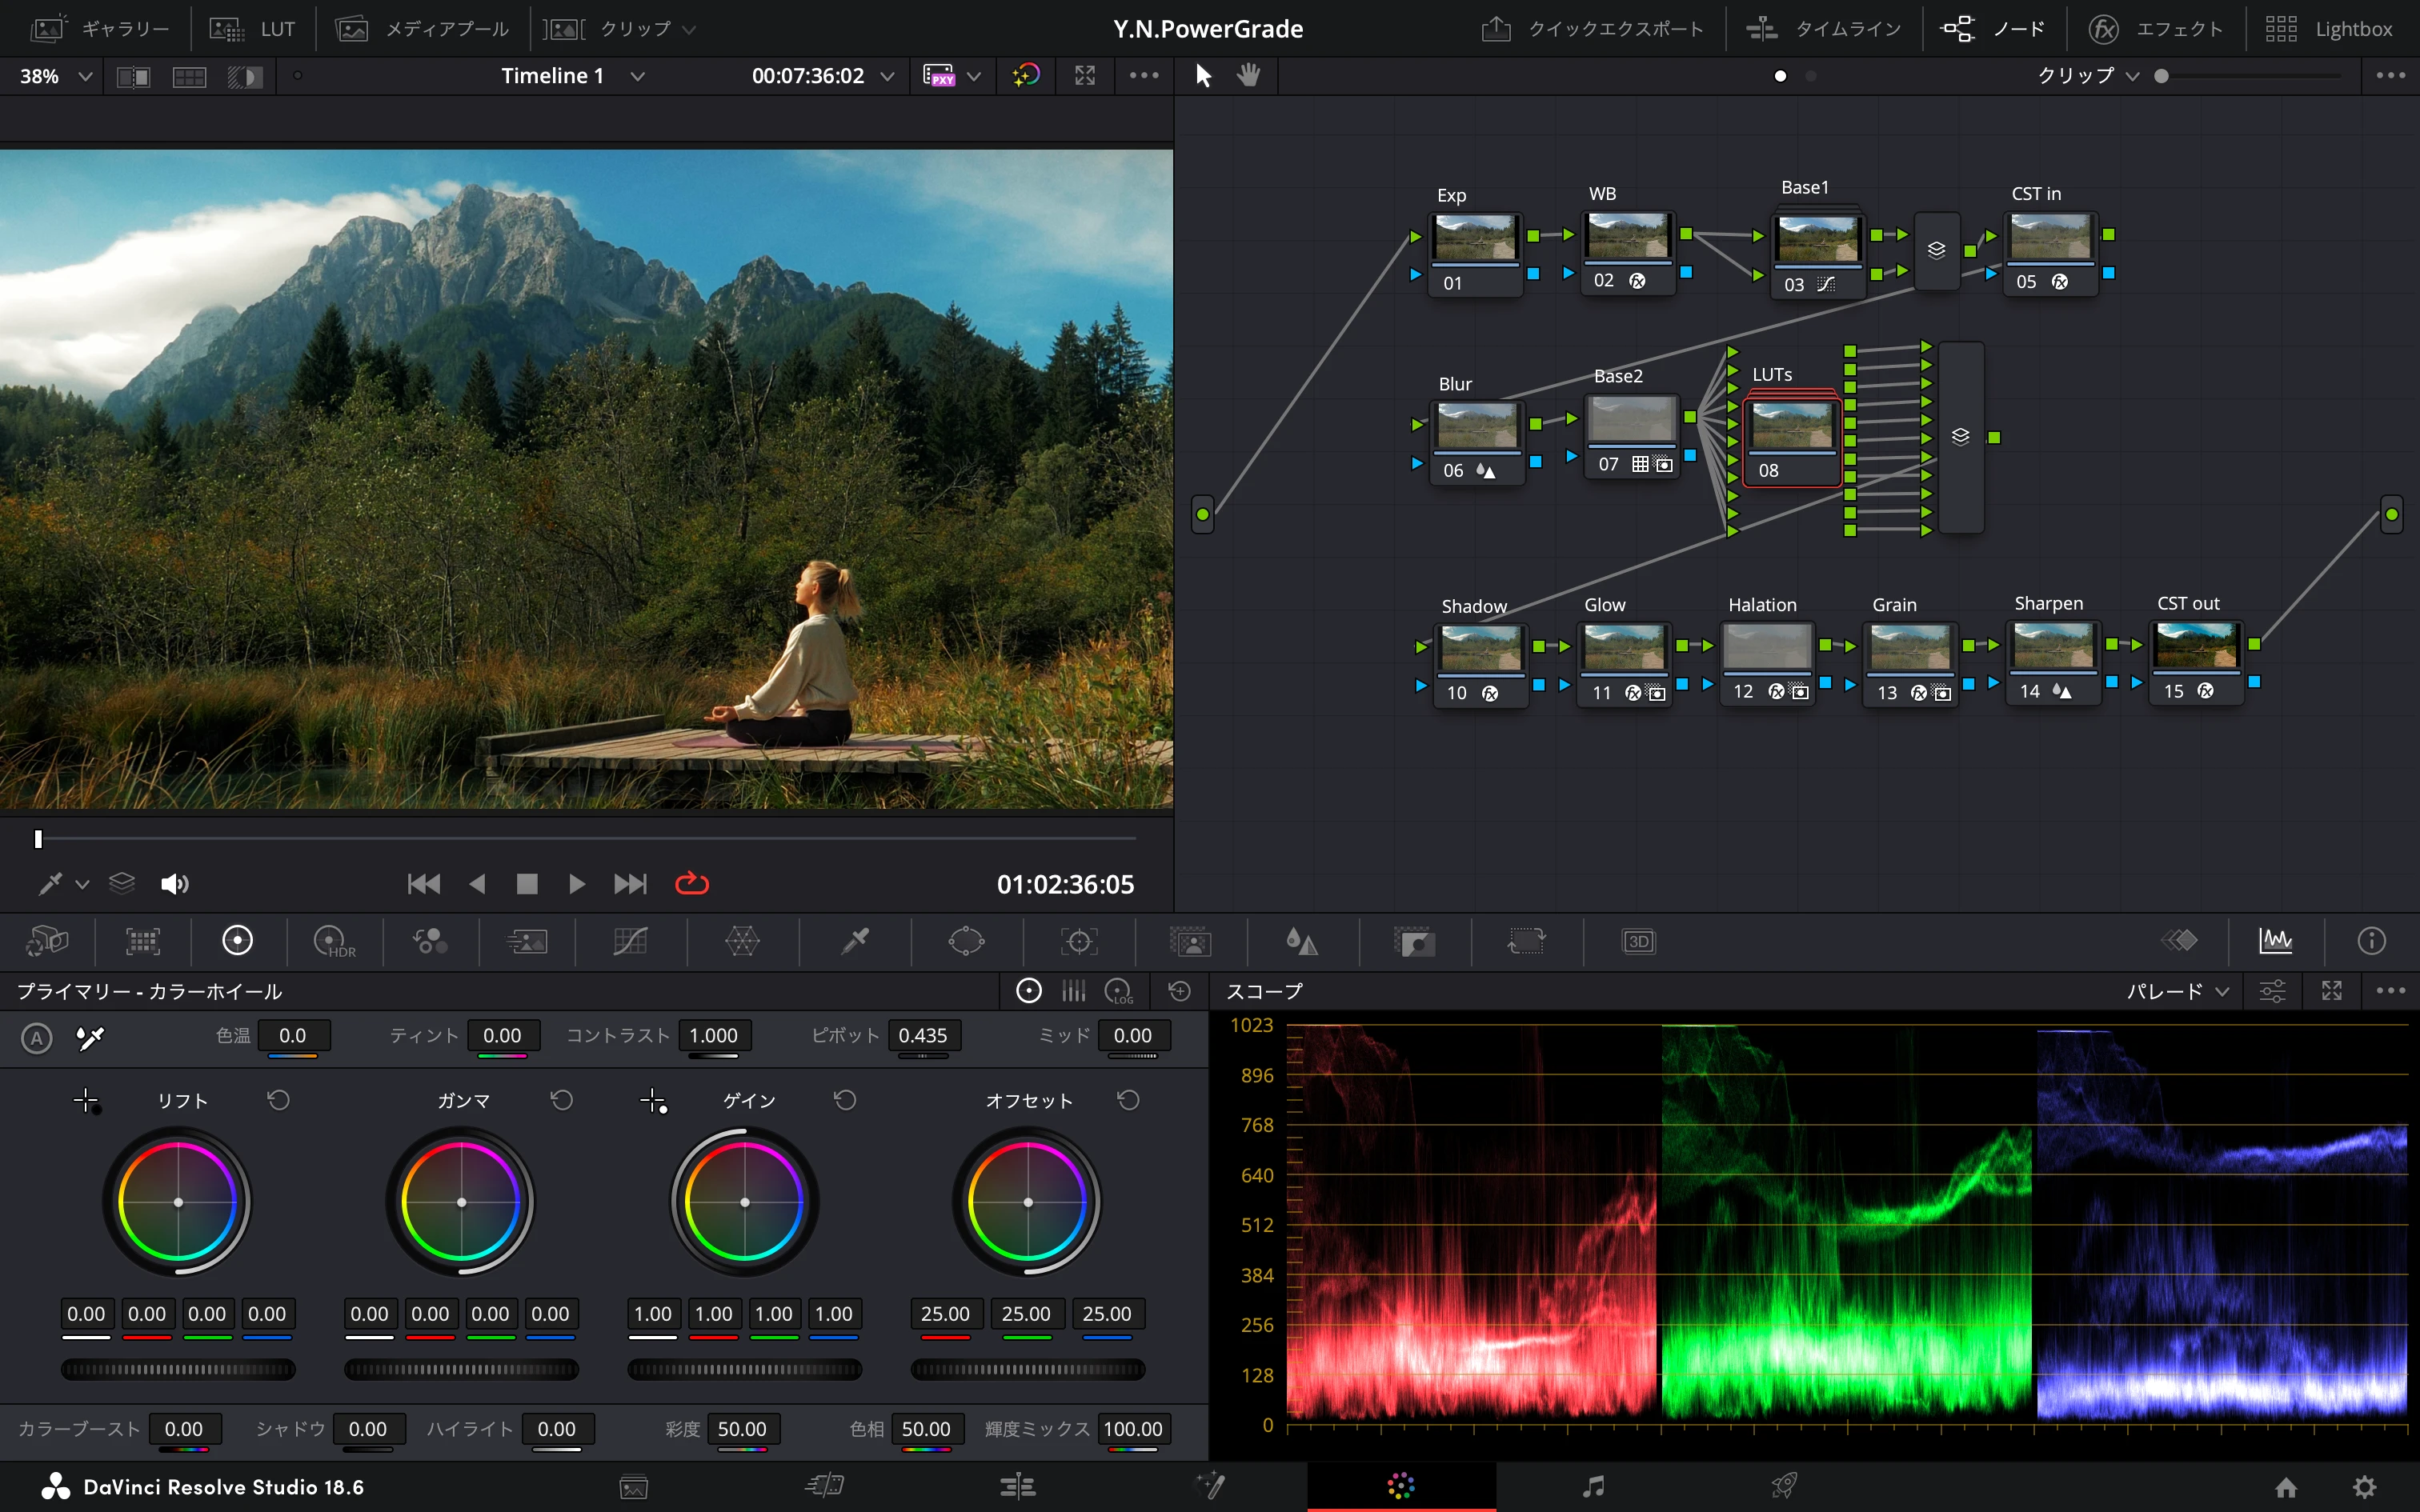2420x1512 pixels.
Task: Open the Qualifier eyedropper palette
Action: 855,941
